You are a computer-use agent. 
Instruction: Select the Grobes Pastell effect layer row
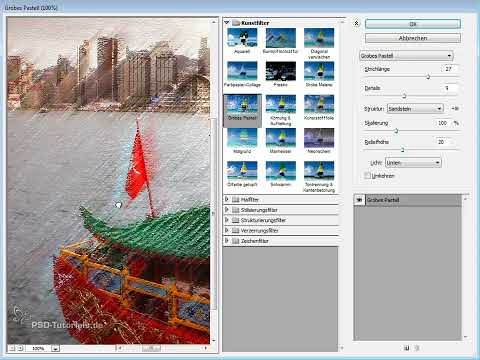point(408,200)
